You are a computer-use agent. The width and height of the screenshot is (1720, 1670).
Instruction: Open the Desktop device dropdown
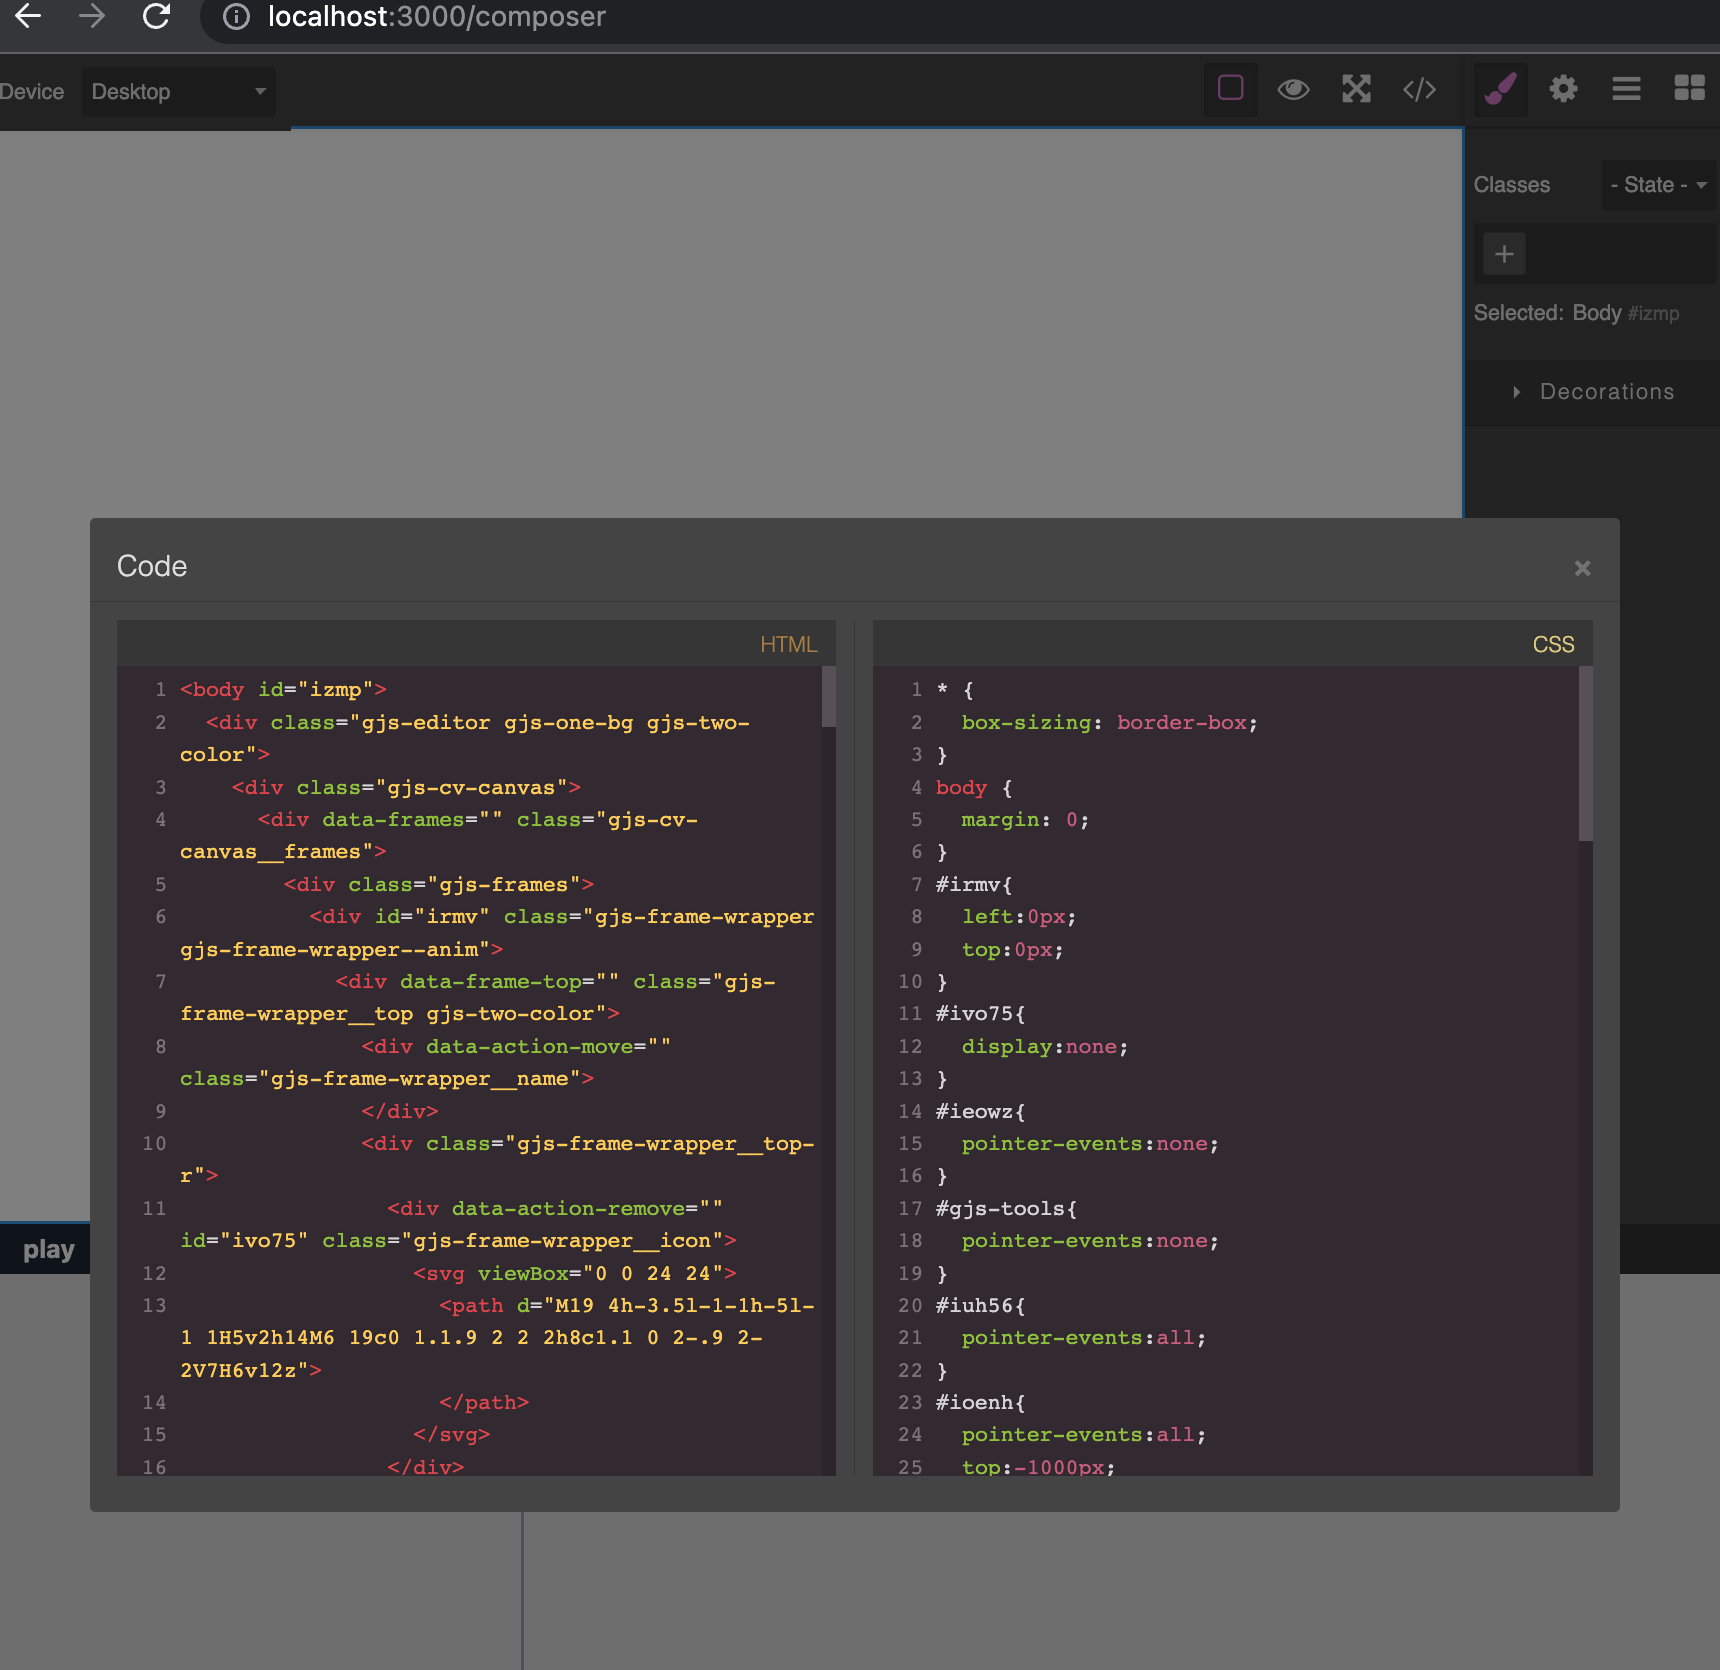[x=178, y=91]
